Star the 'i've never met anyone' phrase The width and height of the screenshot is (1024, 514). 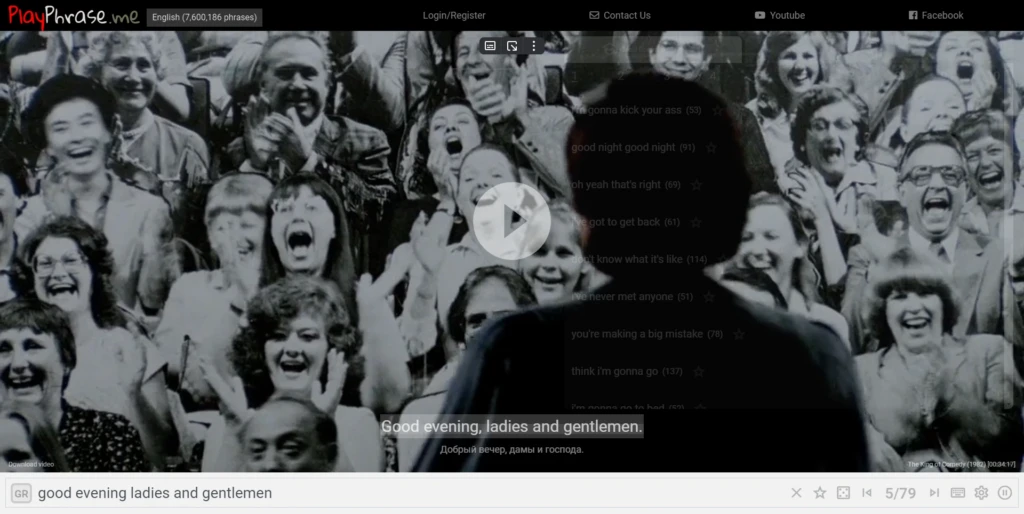(709, 297)
